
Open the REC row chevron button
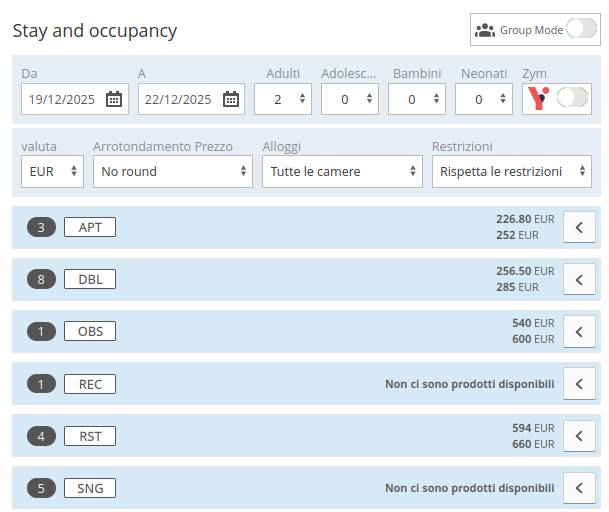[579, 383]
